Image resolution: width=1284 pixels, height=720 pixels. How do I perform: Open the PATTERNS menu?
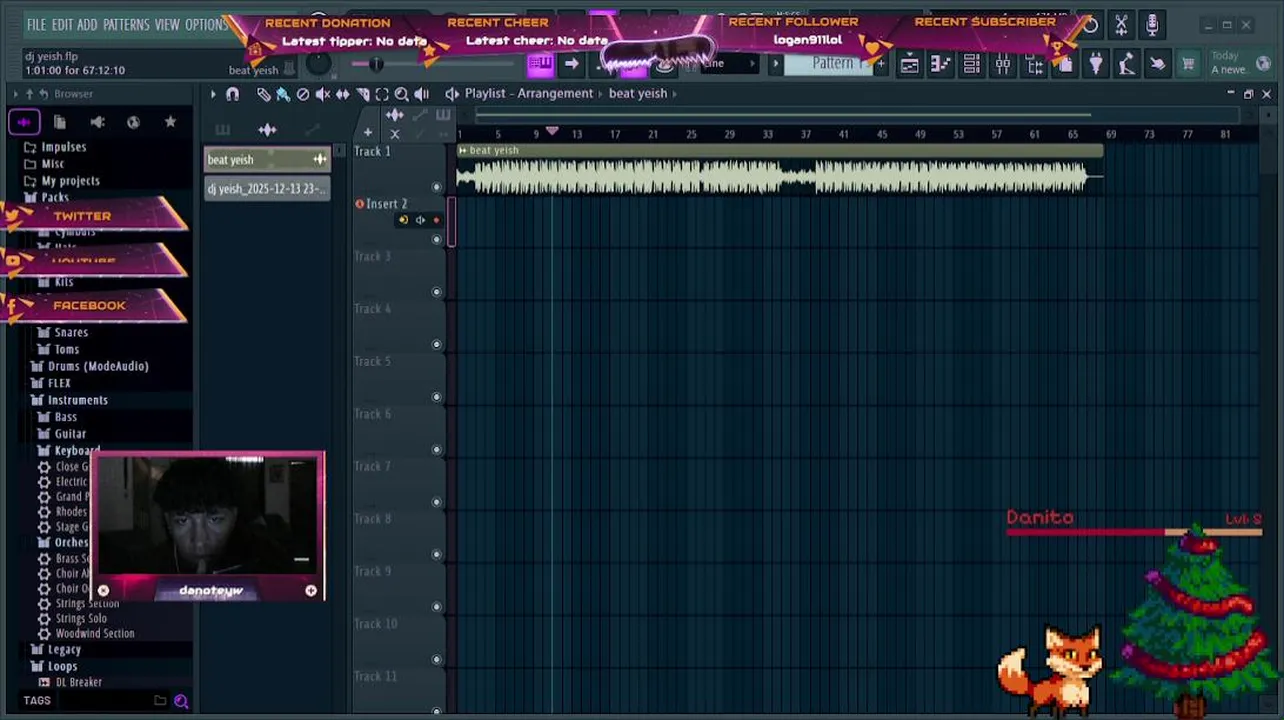click(126, 25)
